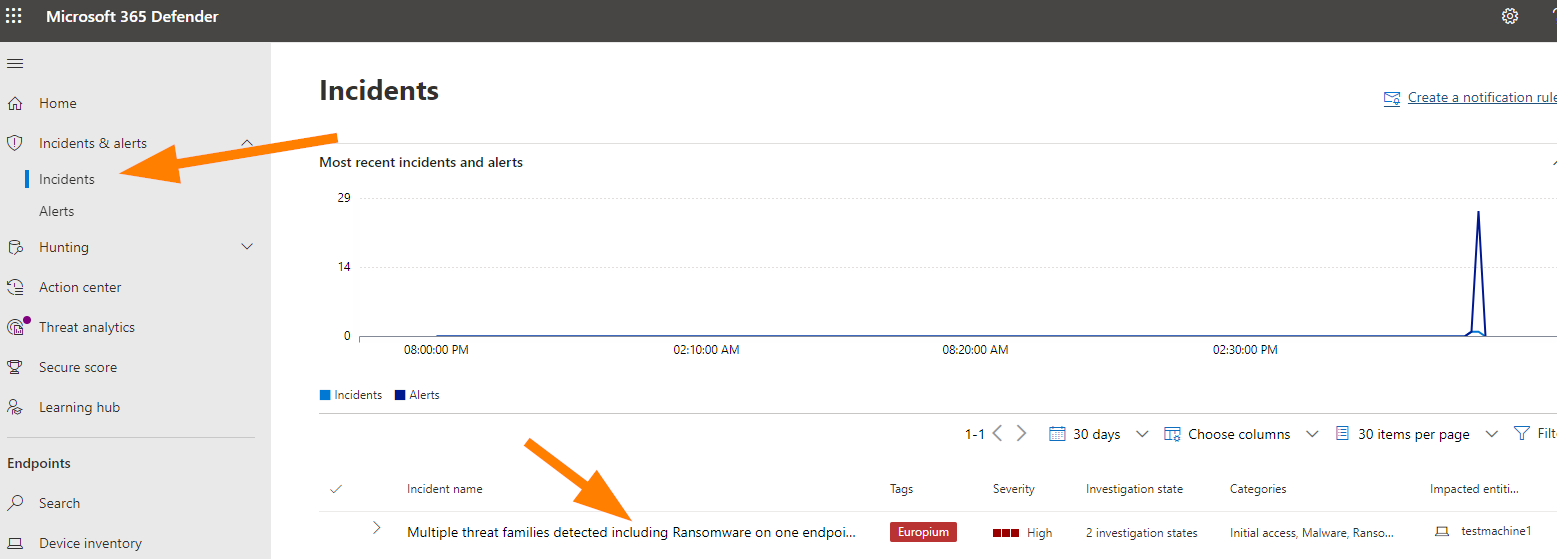Screen dimensions: 1557x559
Task: Click the Secure score trophy icon
Action: pyautogui.click(x=15, y=367)
